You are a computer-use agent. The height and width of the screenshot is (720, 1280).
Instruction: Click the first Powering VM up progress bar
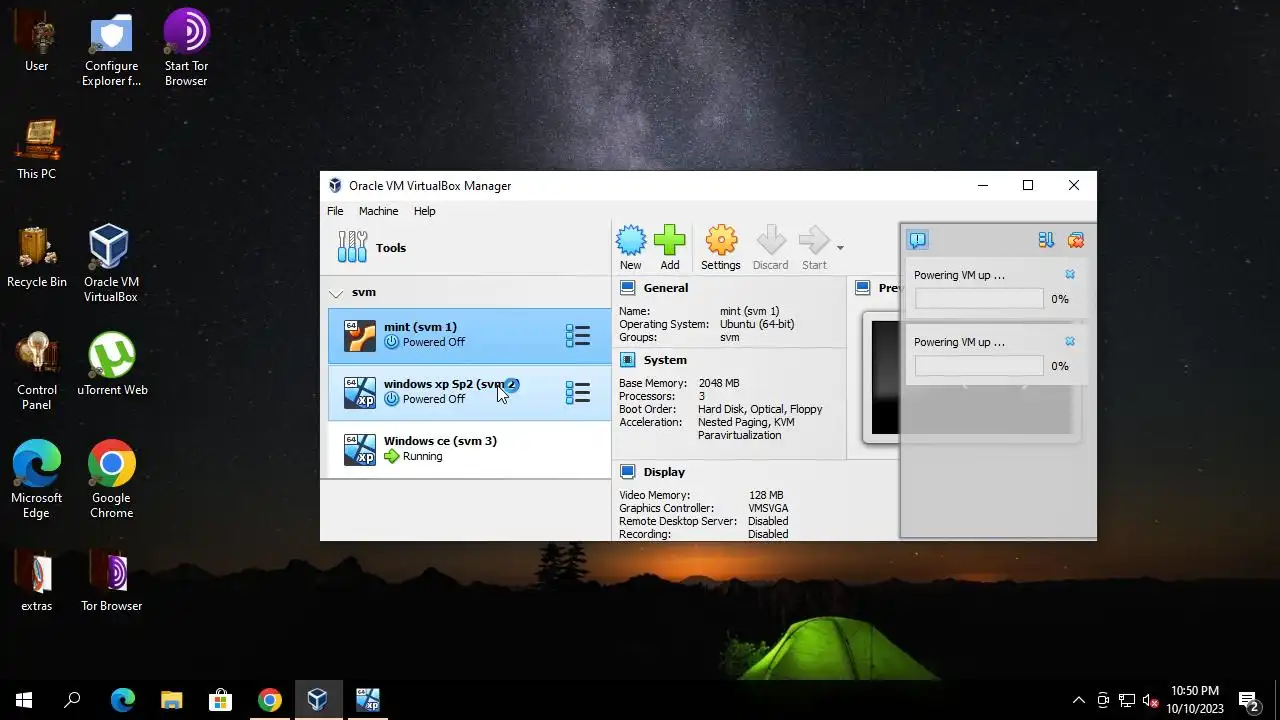(979, 299)
